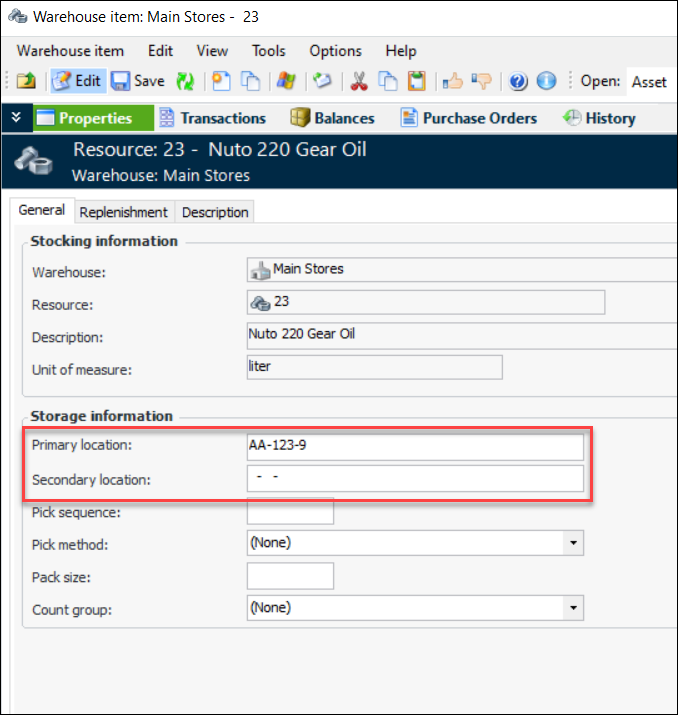
Task: Click the Pack size input box
Action: (x=290, y=576)
